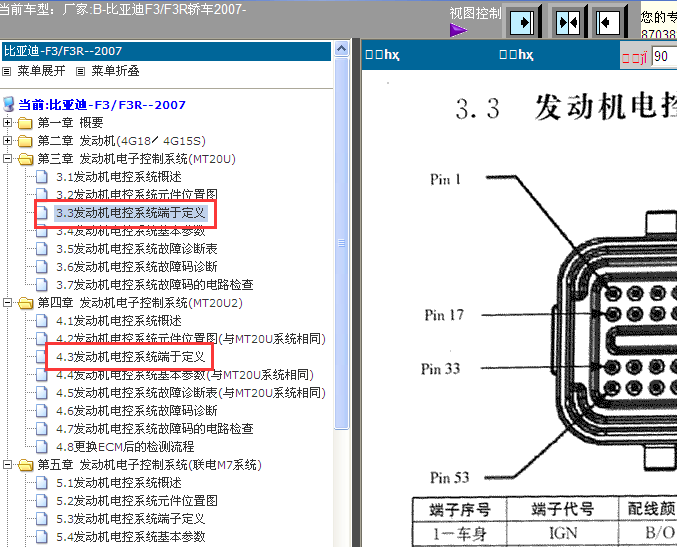677x547 pixels.
Task: Click page icon of 3.7 电路检查
Action: 42,285
